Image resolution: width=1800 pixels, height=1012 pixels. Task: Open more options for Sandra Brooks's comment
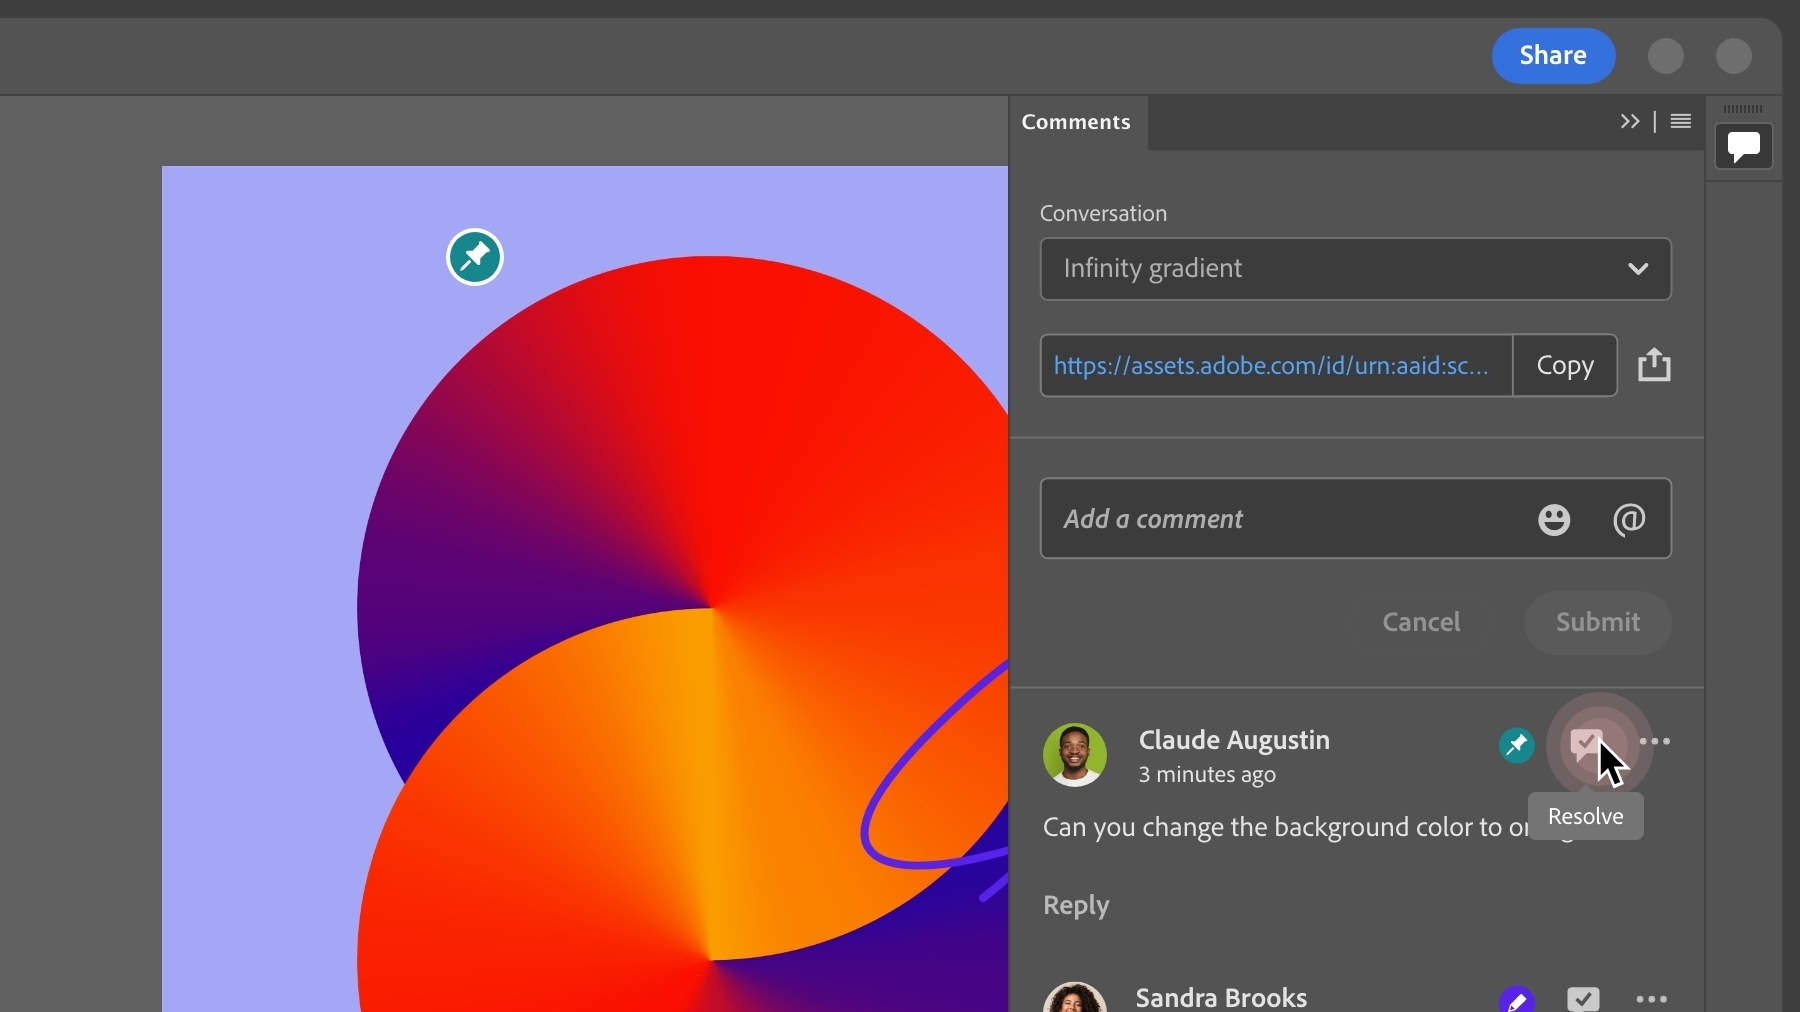pyautogui.click(x=1651, y=999)
